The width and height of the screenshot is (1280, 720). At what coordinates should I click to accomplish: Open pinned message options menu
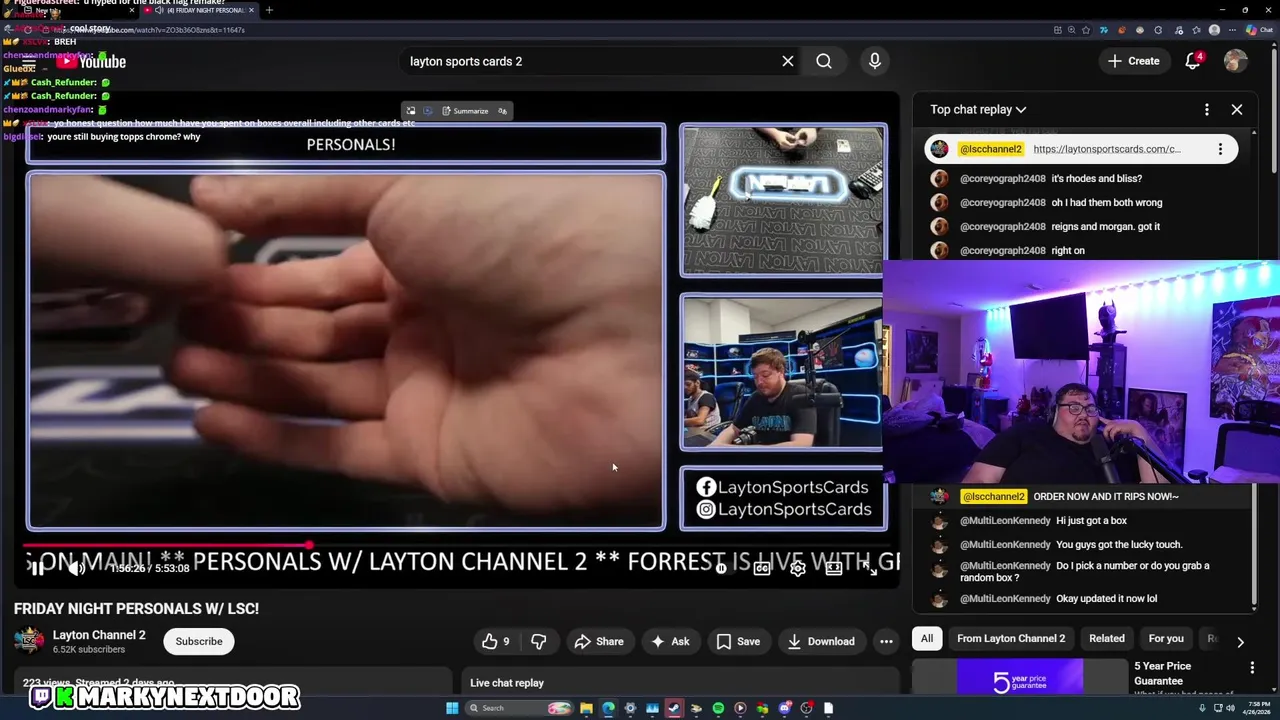point(1220,149)
